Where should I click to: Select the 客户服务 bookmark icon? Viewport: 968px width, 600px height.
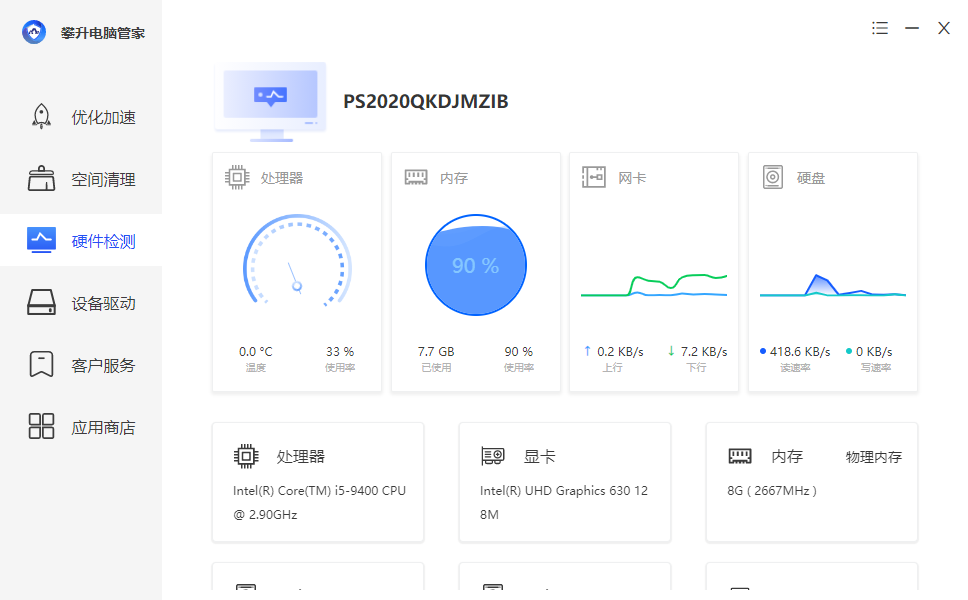click(41, 364)
